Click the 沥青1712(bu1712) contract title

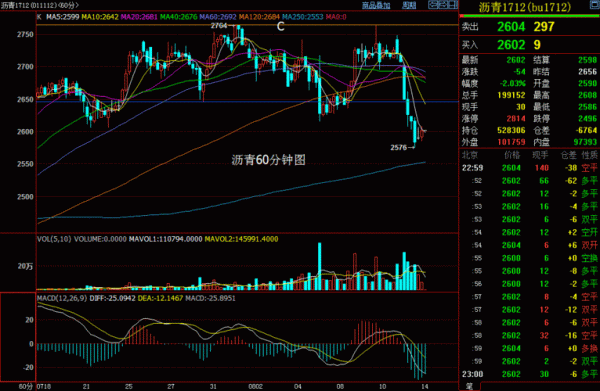[x=525, y=7]
